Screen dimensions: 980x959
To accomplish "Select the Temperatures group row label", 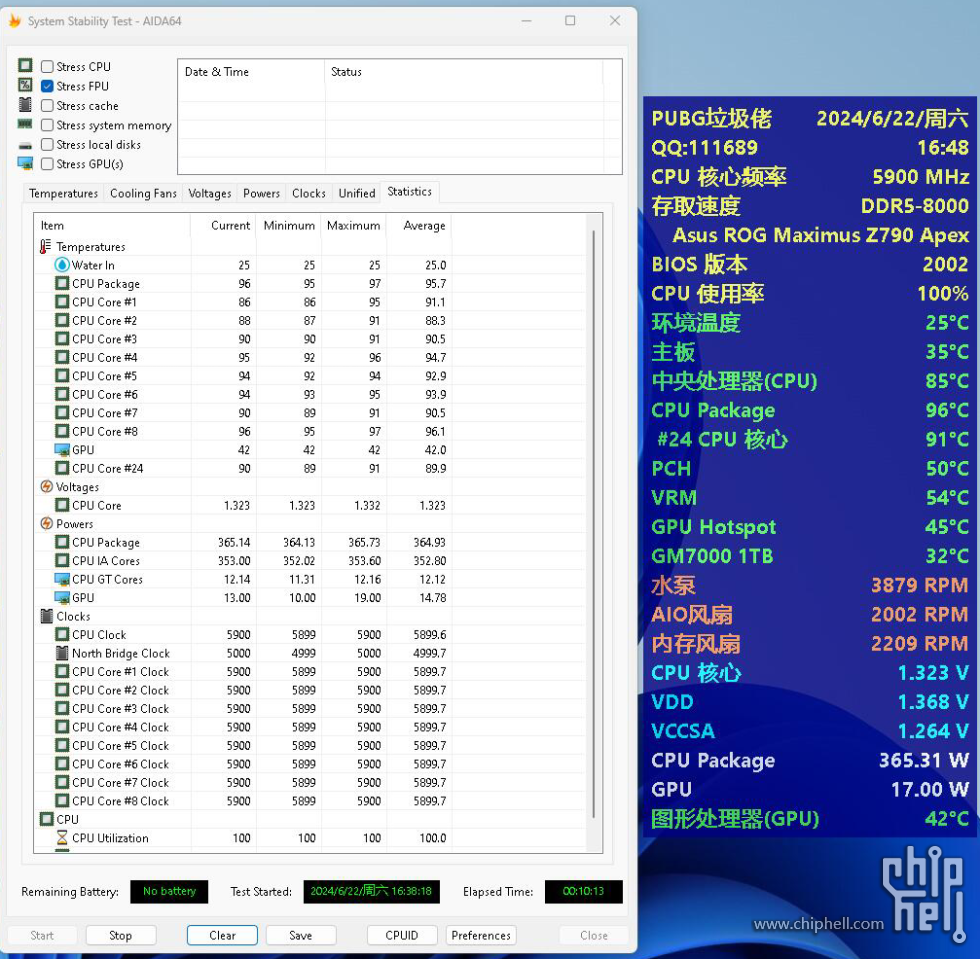I will 91,246.
